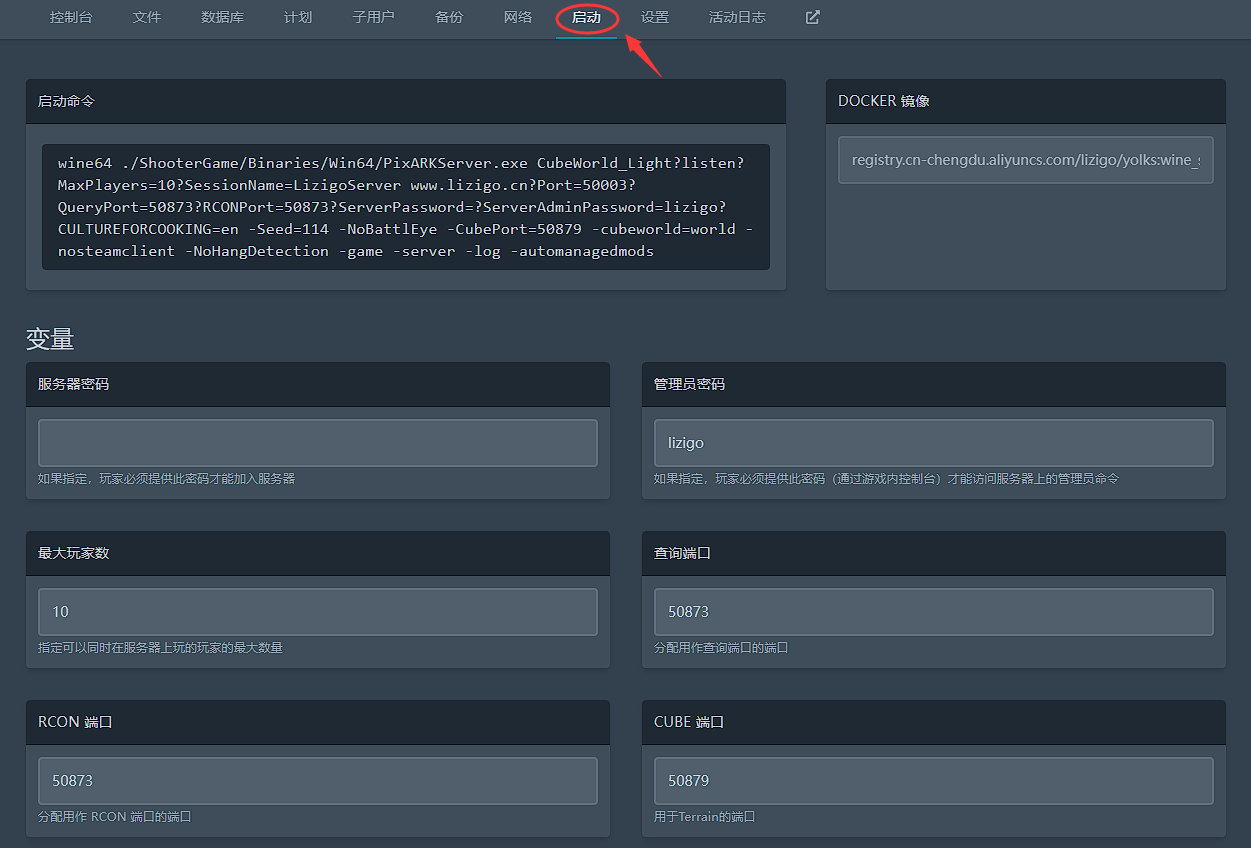1251x848 pixels.
Task: Click the hint 用于Terrain的端口
Action: (x=705, y=817)
